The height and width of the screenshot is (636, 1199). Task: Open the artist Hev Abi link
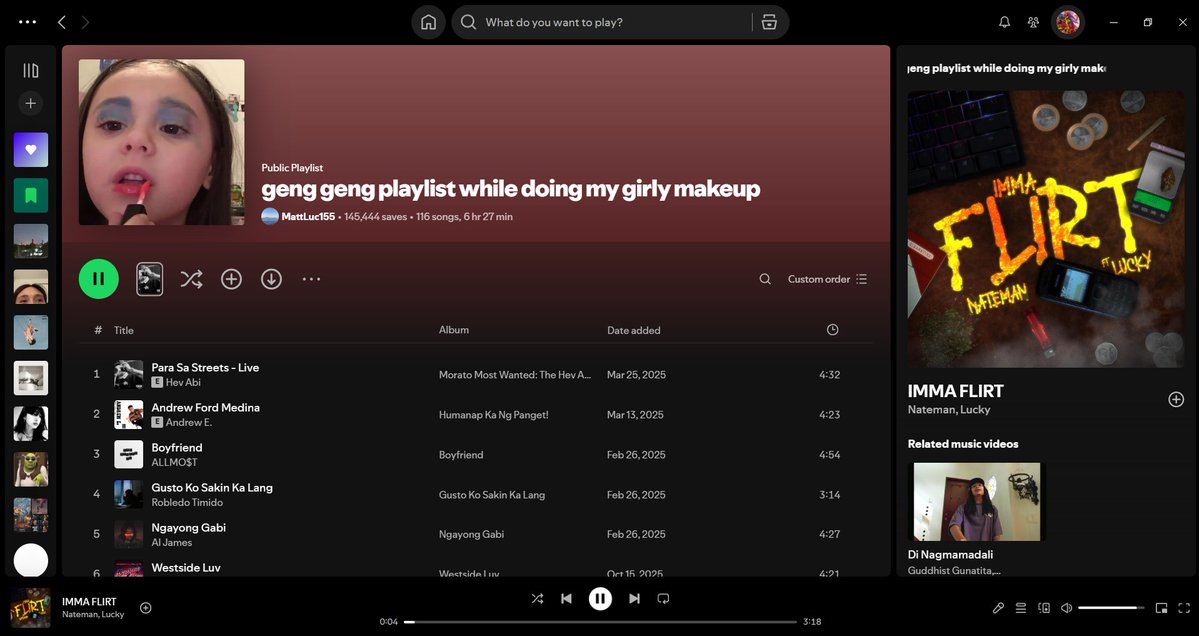coord(183,382)
